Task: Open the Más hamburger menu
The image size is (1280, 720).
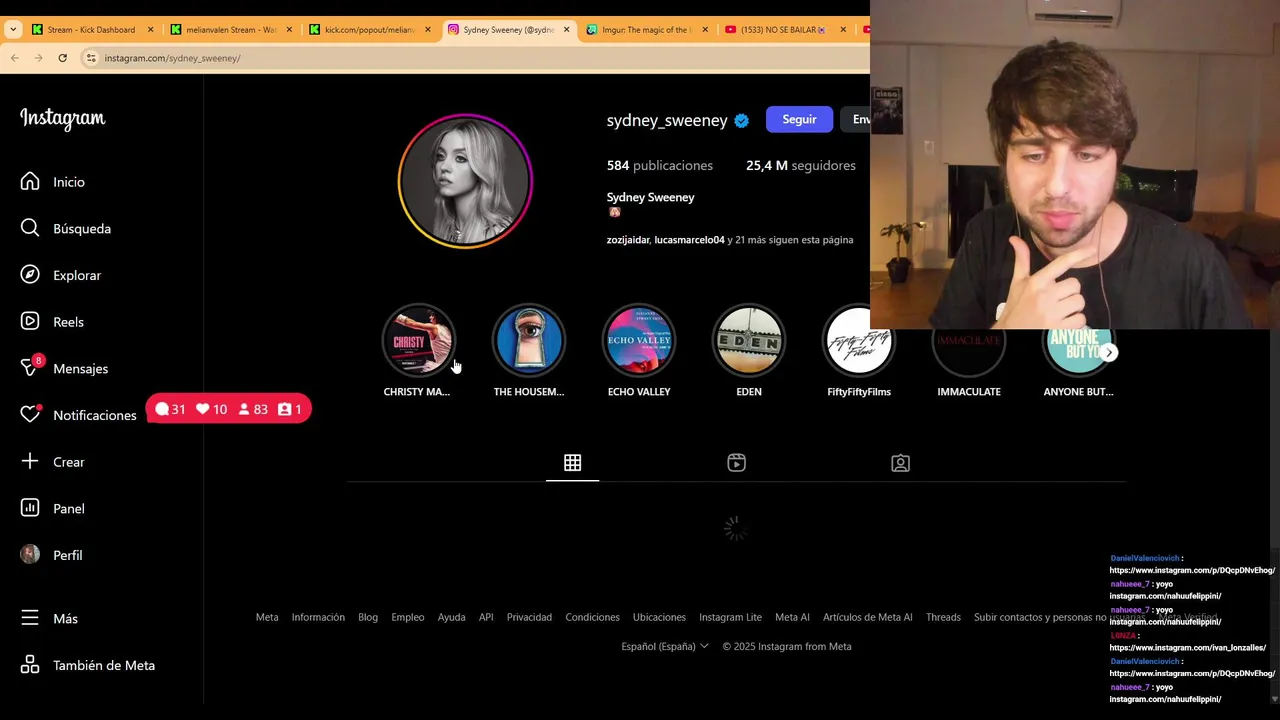Action: click(30, 618)
